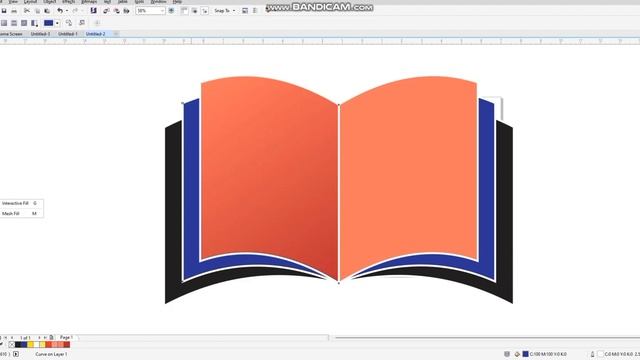Click the outline pen icon in status bar

pyautogui.click(x=592, y=354)
